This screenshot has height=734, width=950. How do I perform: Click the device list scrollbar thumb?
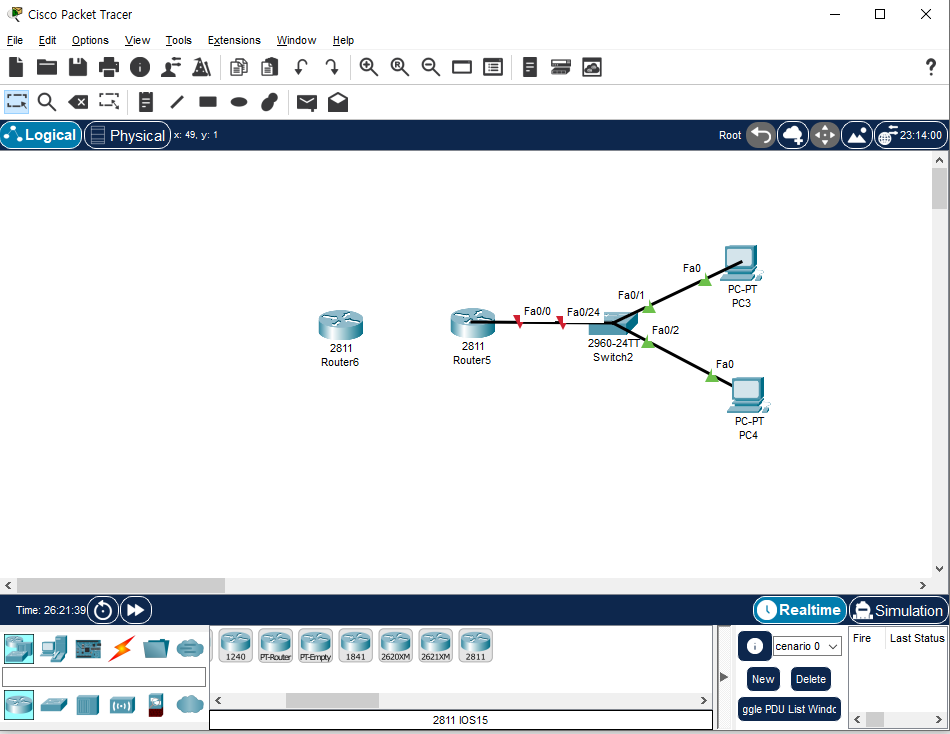[x=332, y=700]
